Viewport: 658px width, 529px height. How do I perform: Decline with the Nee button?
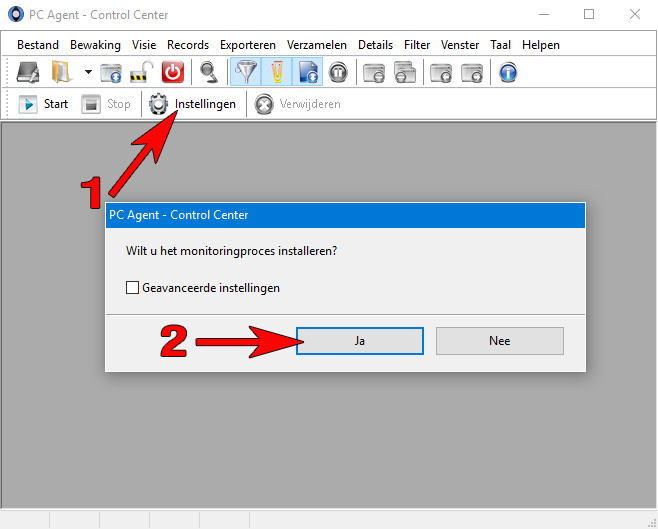(x=499, y=341)
